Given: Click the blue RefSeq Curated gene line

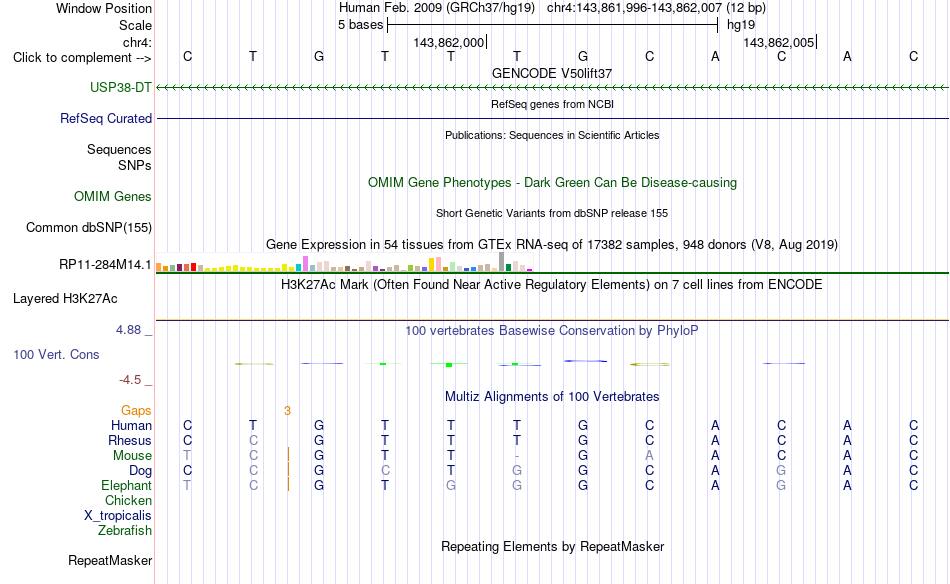Looking at the screenshot, I should point(552,118).
